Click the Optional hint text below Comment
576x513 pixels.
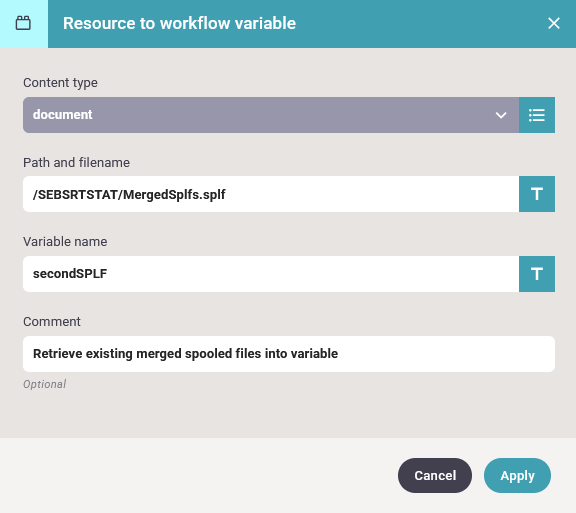(44, 384)
